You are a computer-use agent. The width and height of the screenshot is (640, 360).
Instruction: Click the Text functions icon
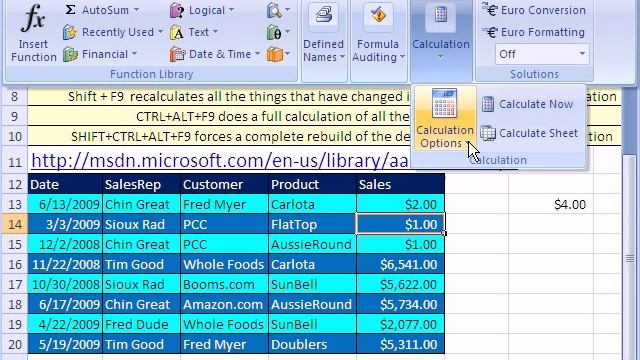(177, 32)
